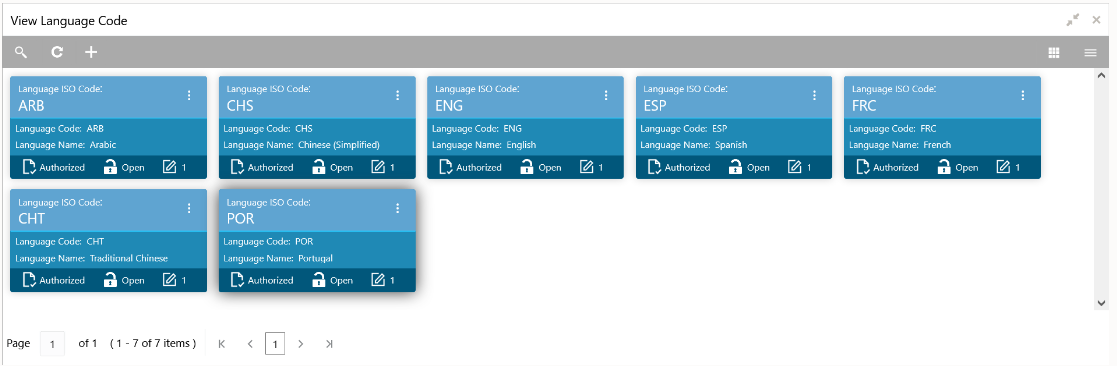Switch to tile grid view
This screenshot has height=366, width=1117.
(1054, 53)
